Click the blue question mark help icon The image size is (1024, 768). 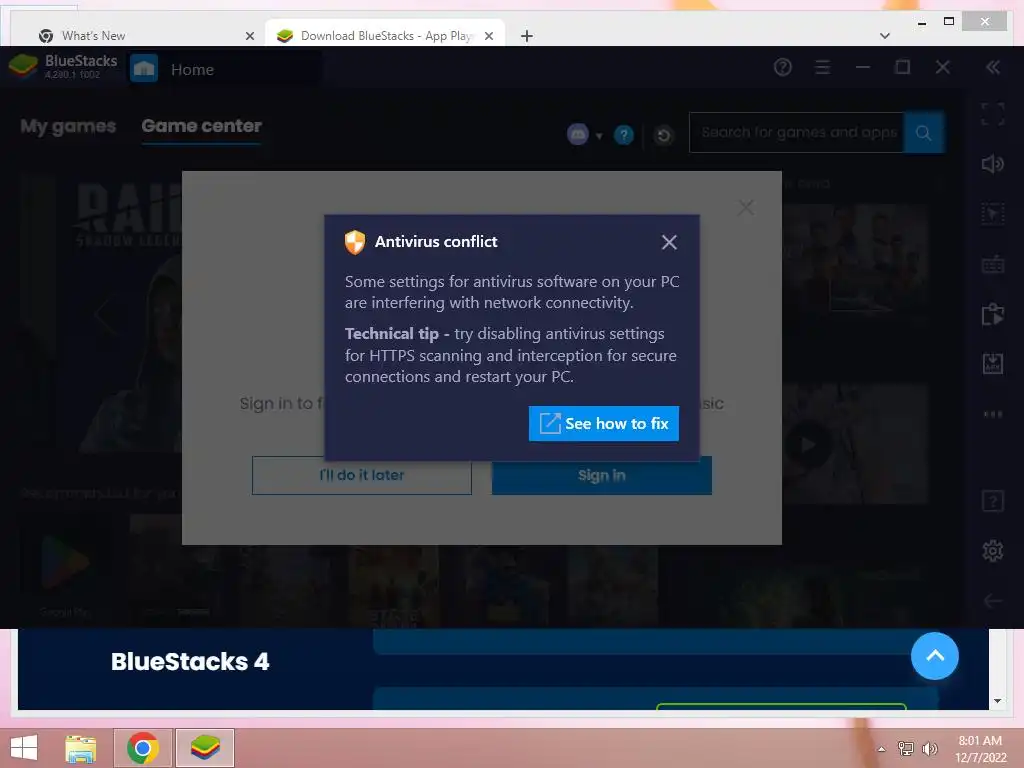coord(624,135)
